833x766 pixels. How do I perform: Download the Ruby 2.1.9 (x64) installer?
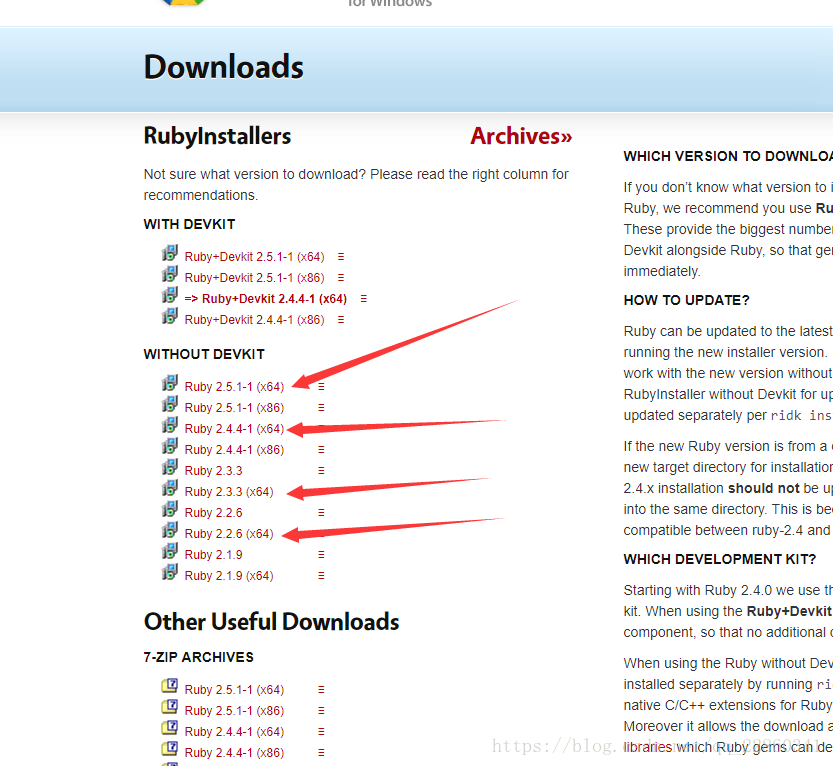pyautogui.click(x=229, y=576)
